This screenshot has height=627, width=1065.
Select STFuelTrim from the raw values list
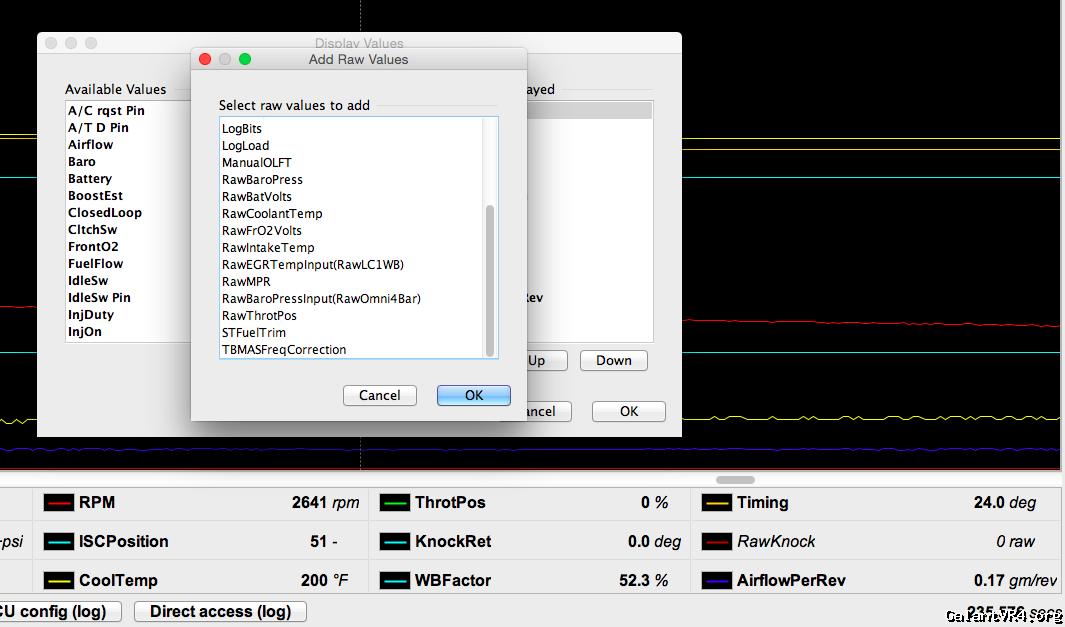pos(253,333)
